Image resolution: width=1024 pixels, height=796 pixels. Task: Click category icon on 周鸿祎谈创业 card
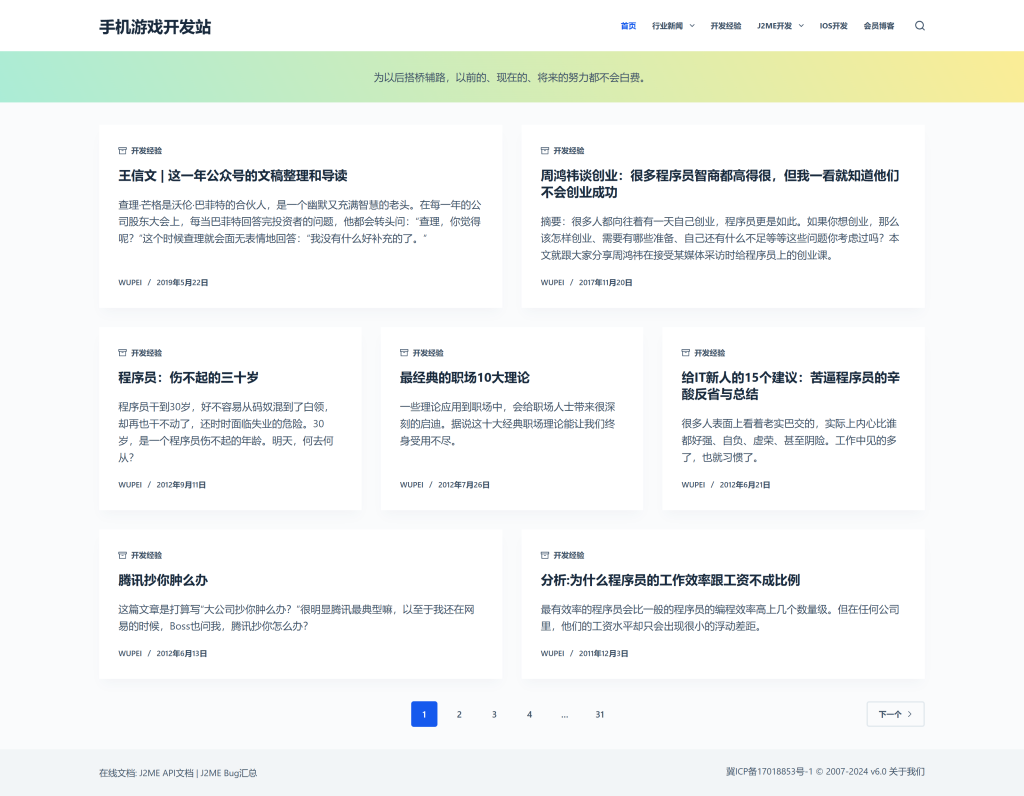pyautogui.click(x=545, y=151)
